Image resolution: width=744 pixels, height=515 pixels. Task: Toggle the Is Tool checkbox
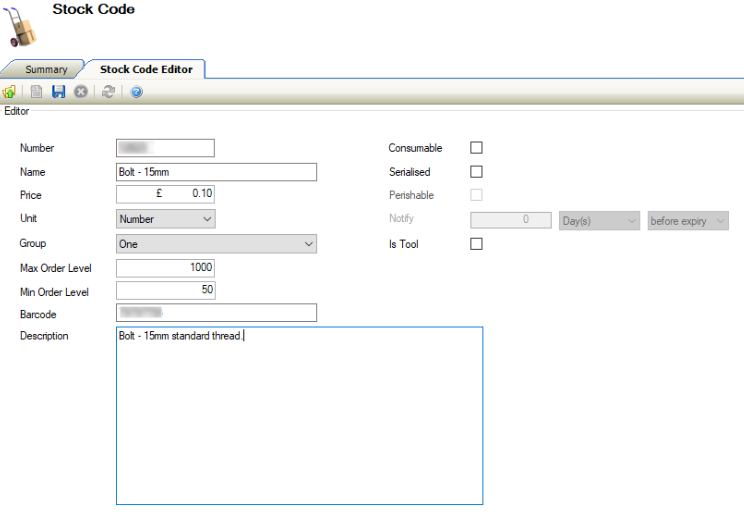[x=476, y=244]
